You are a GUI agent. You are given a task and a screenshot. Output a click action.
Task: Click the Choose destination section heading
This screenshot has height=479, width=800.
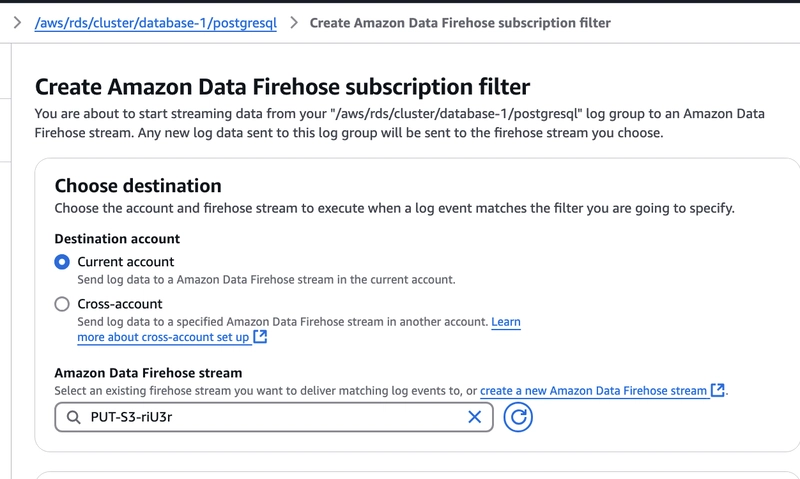(138, 186)
